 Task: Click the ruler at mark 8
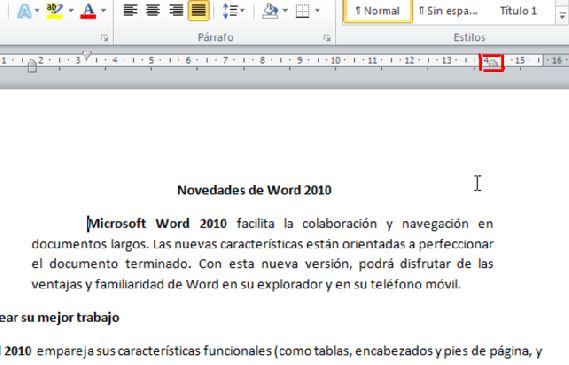point(262,60)
